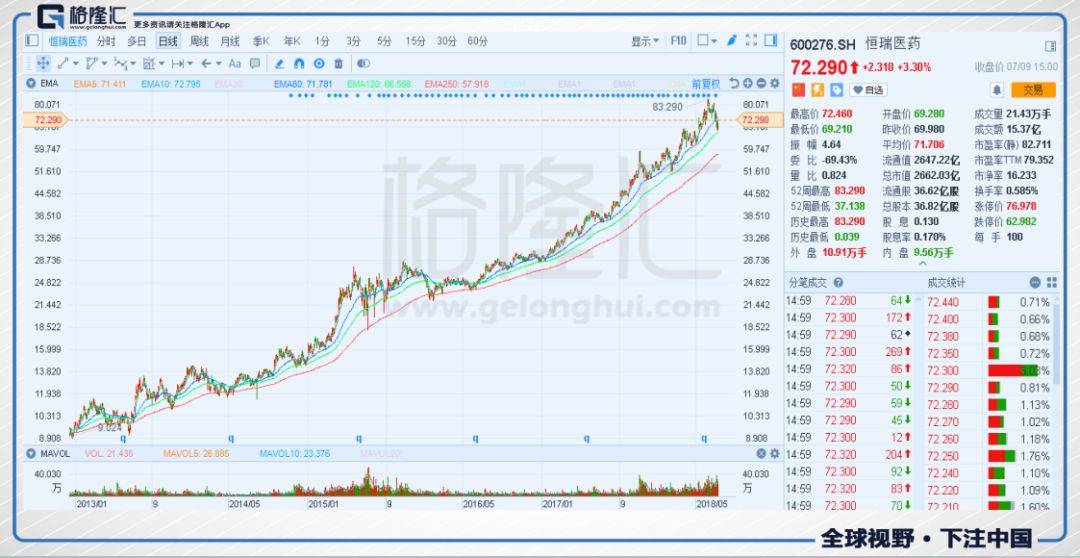Viewport: 1080px width, 558px height.
Task: Select the text annotation Aa tool
Action: point(235,64)
